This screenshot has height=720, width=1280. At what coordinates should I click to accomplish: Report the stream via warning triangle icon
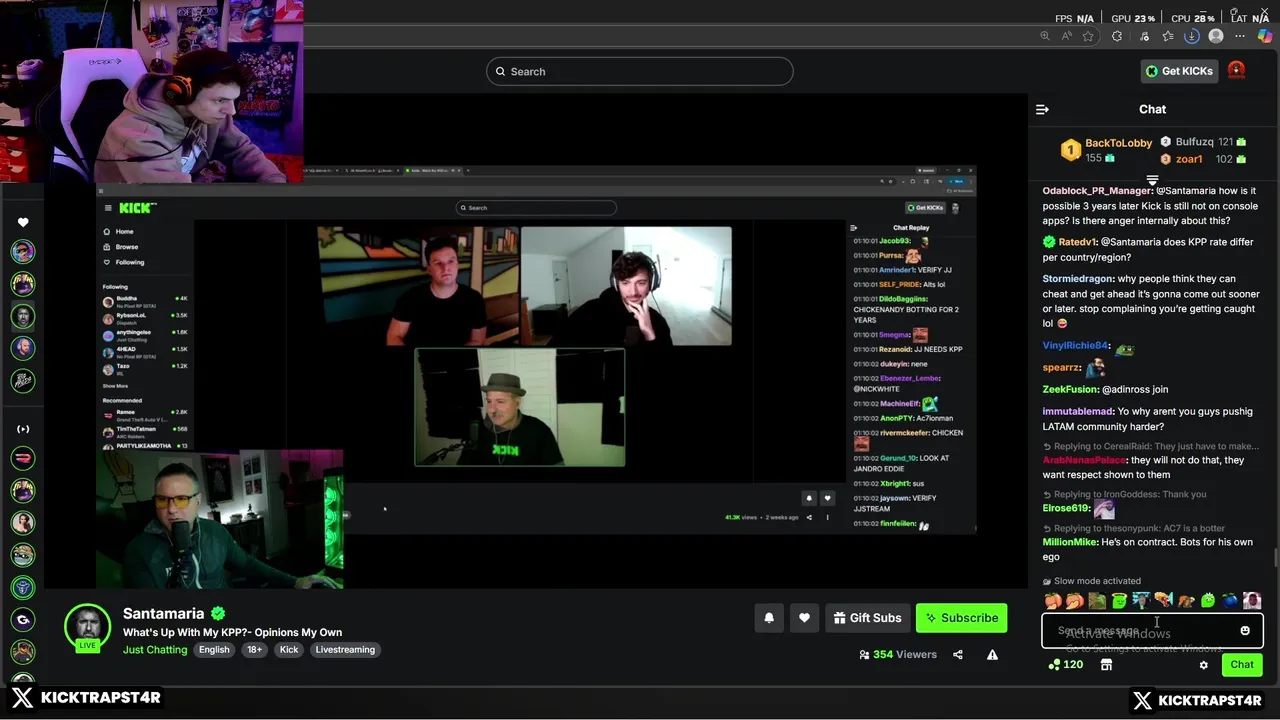(x=992, y=655)
